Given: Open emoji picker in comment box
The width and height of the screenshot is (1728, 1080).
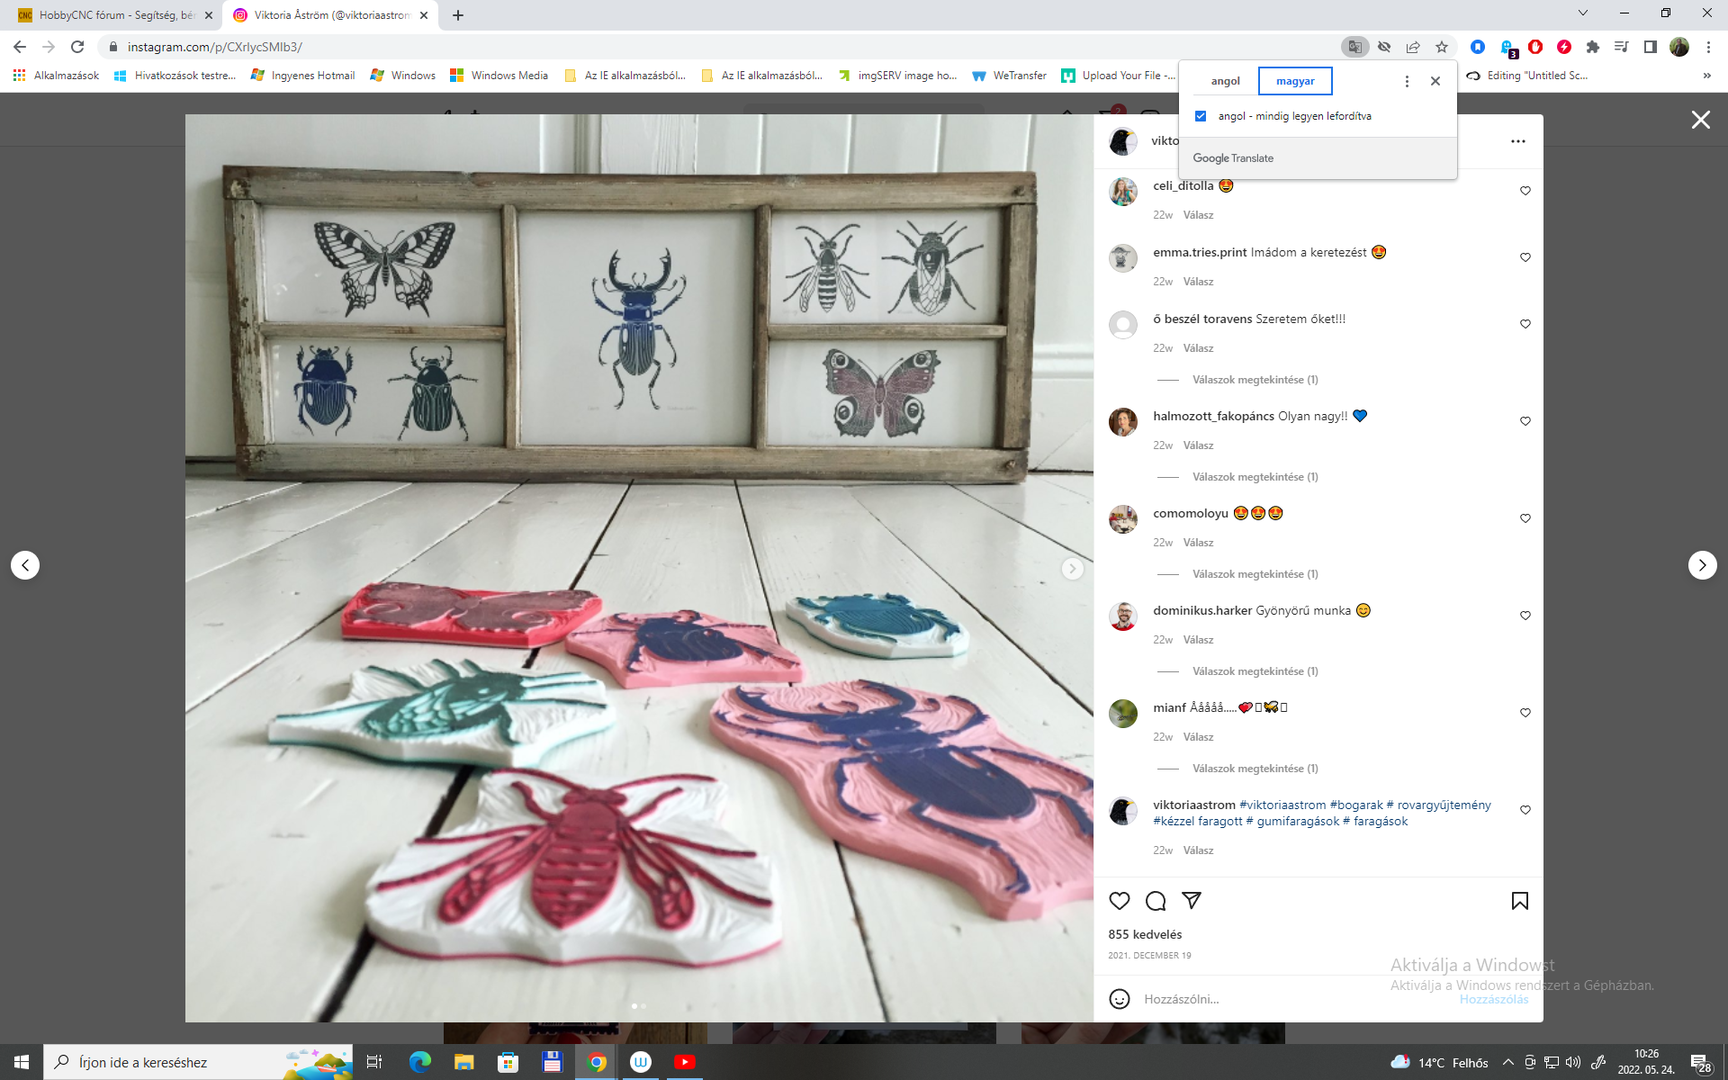Looking at the screenshot, I should [x=1119, y=999].
